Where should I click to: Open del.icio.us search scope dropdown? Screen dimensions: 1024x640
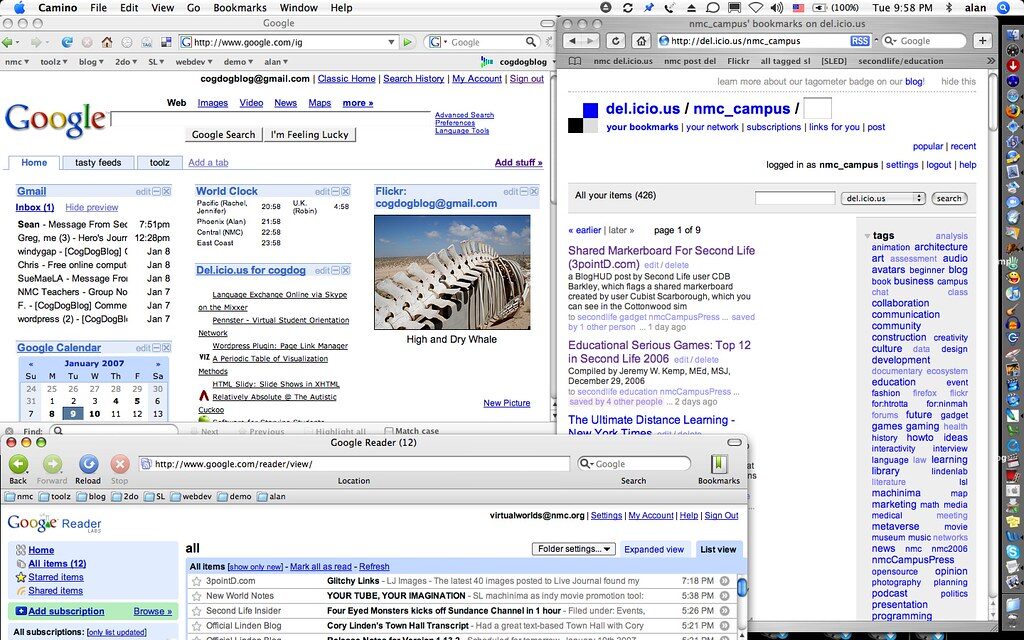point(883,198)
